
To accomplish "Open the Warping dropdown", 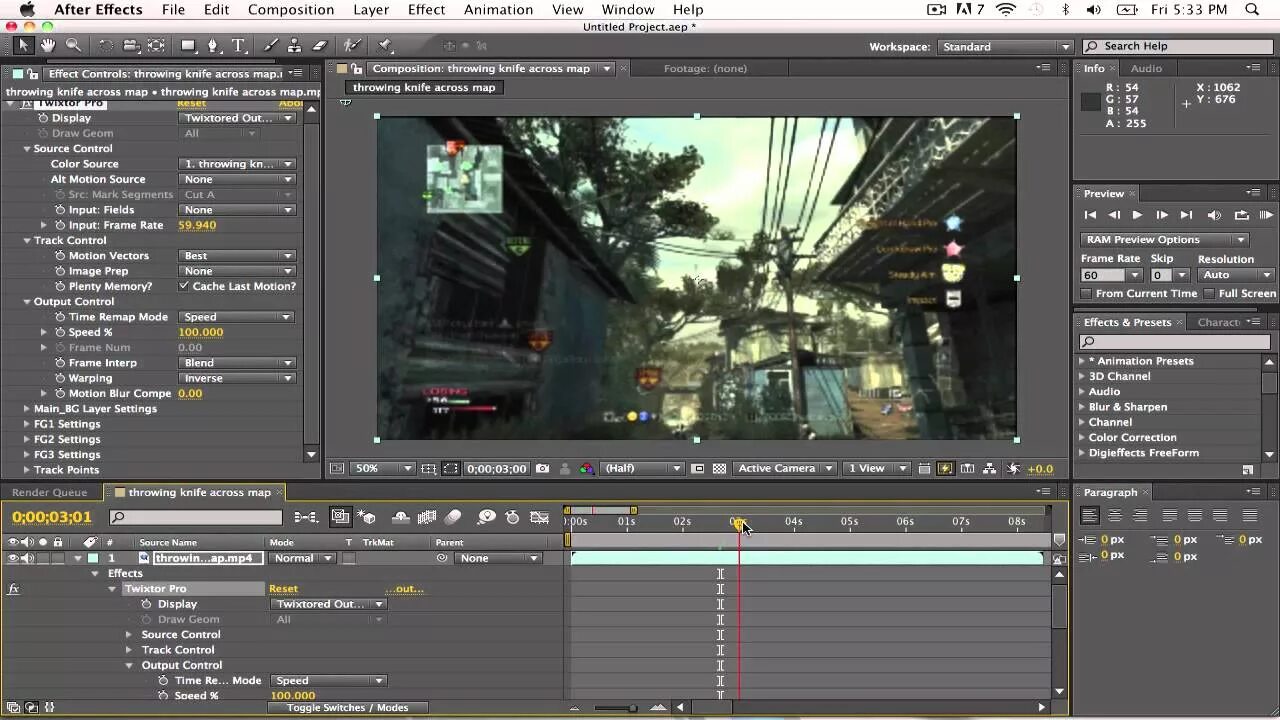I will 238,378.
